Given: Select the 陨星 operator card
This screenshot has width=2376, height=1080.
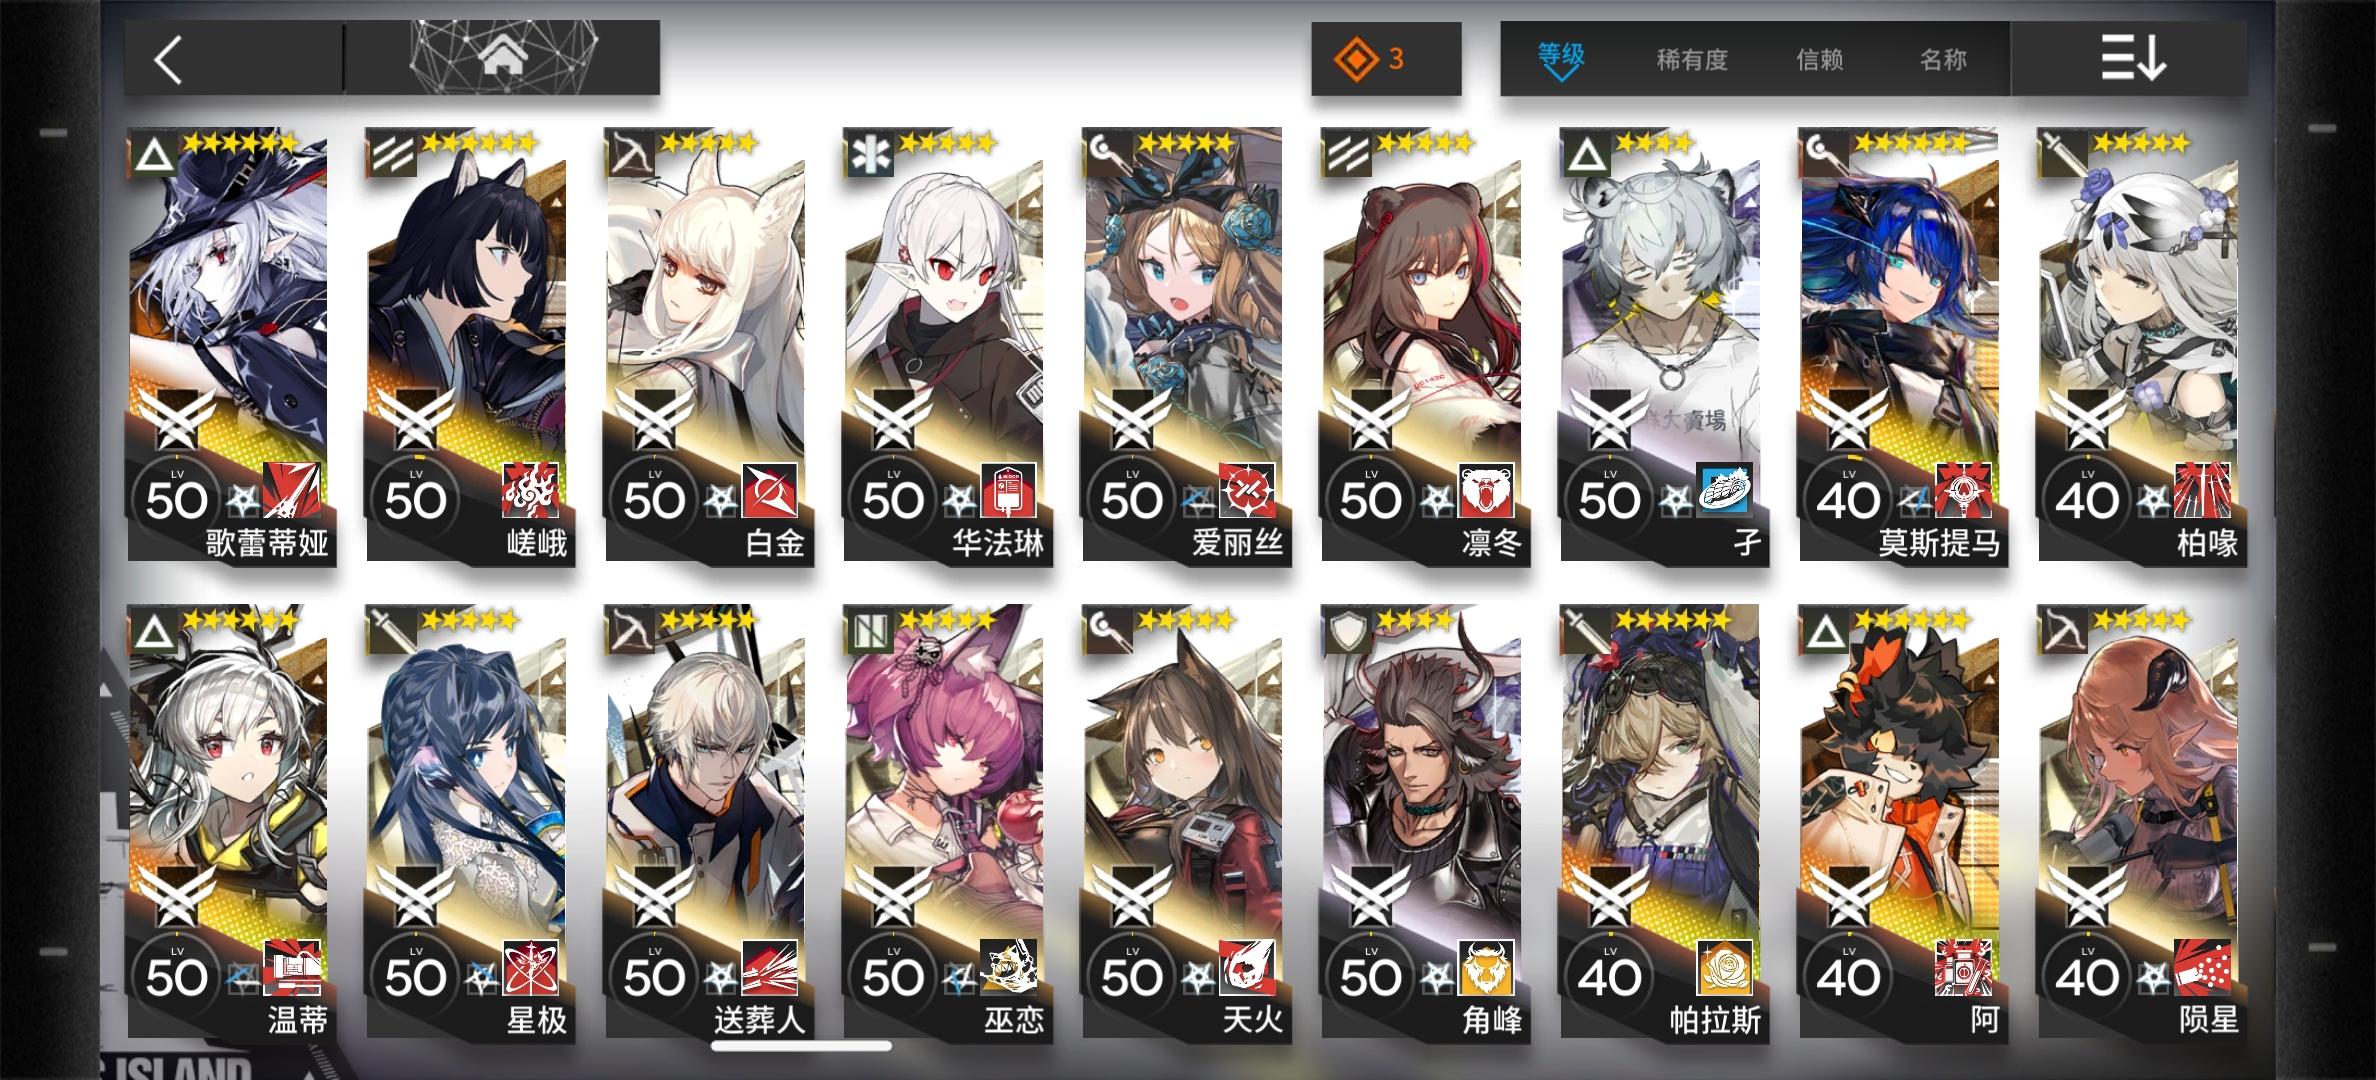Looking at the screenshot, I should click(2140, 822).
